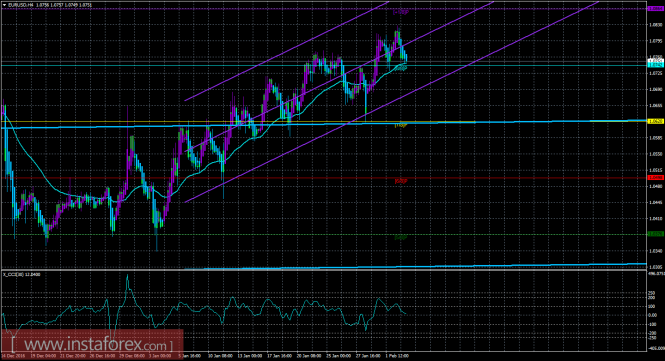Viewport: 665px width, 361px height.
Task: Click the red label on the red level line
Action: [401, 181]
